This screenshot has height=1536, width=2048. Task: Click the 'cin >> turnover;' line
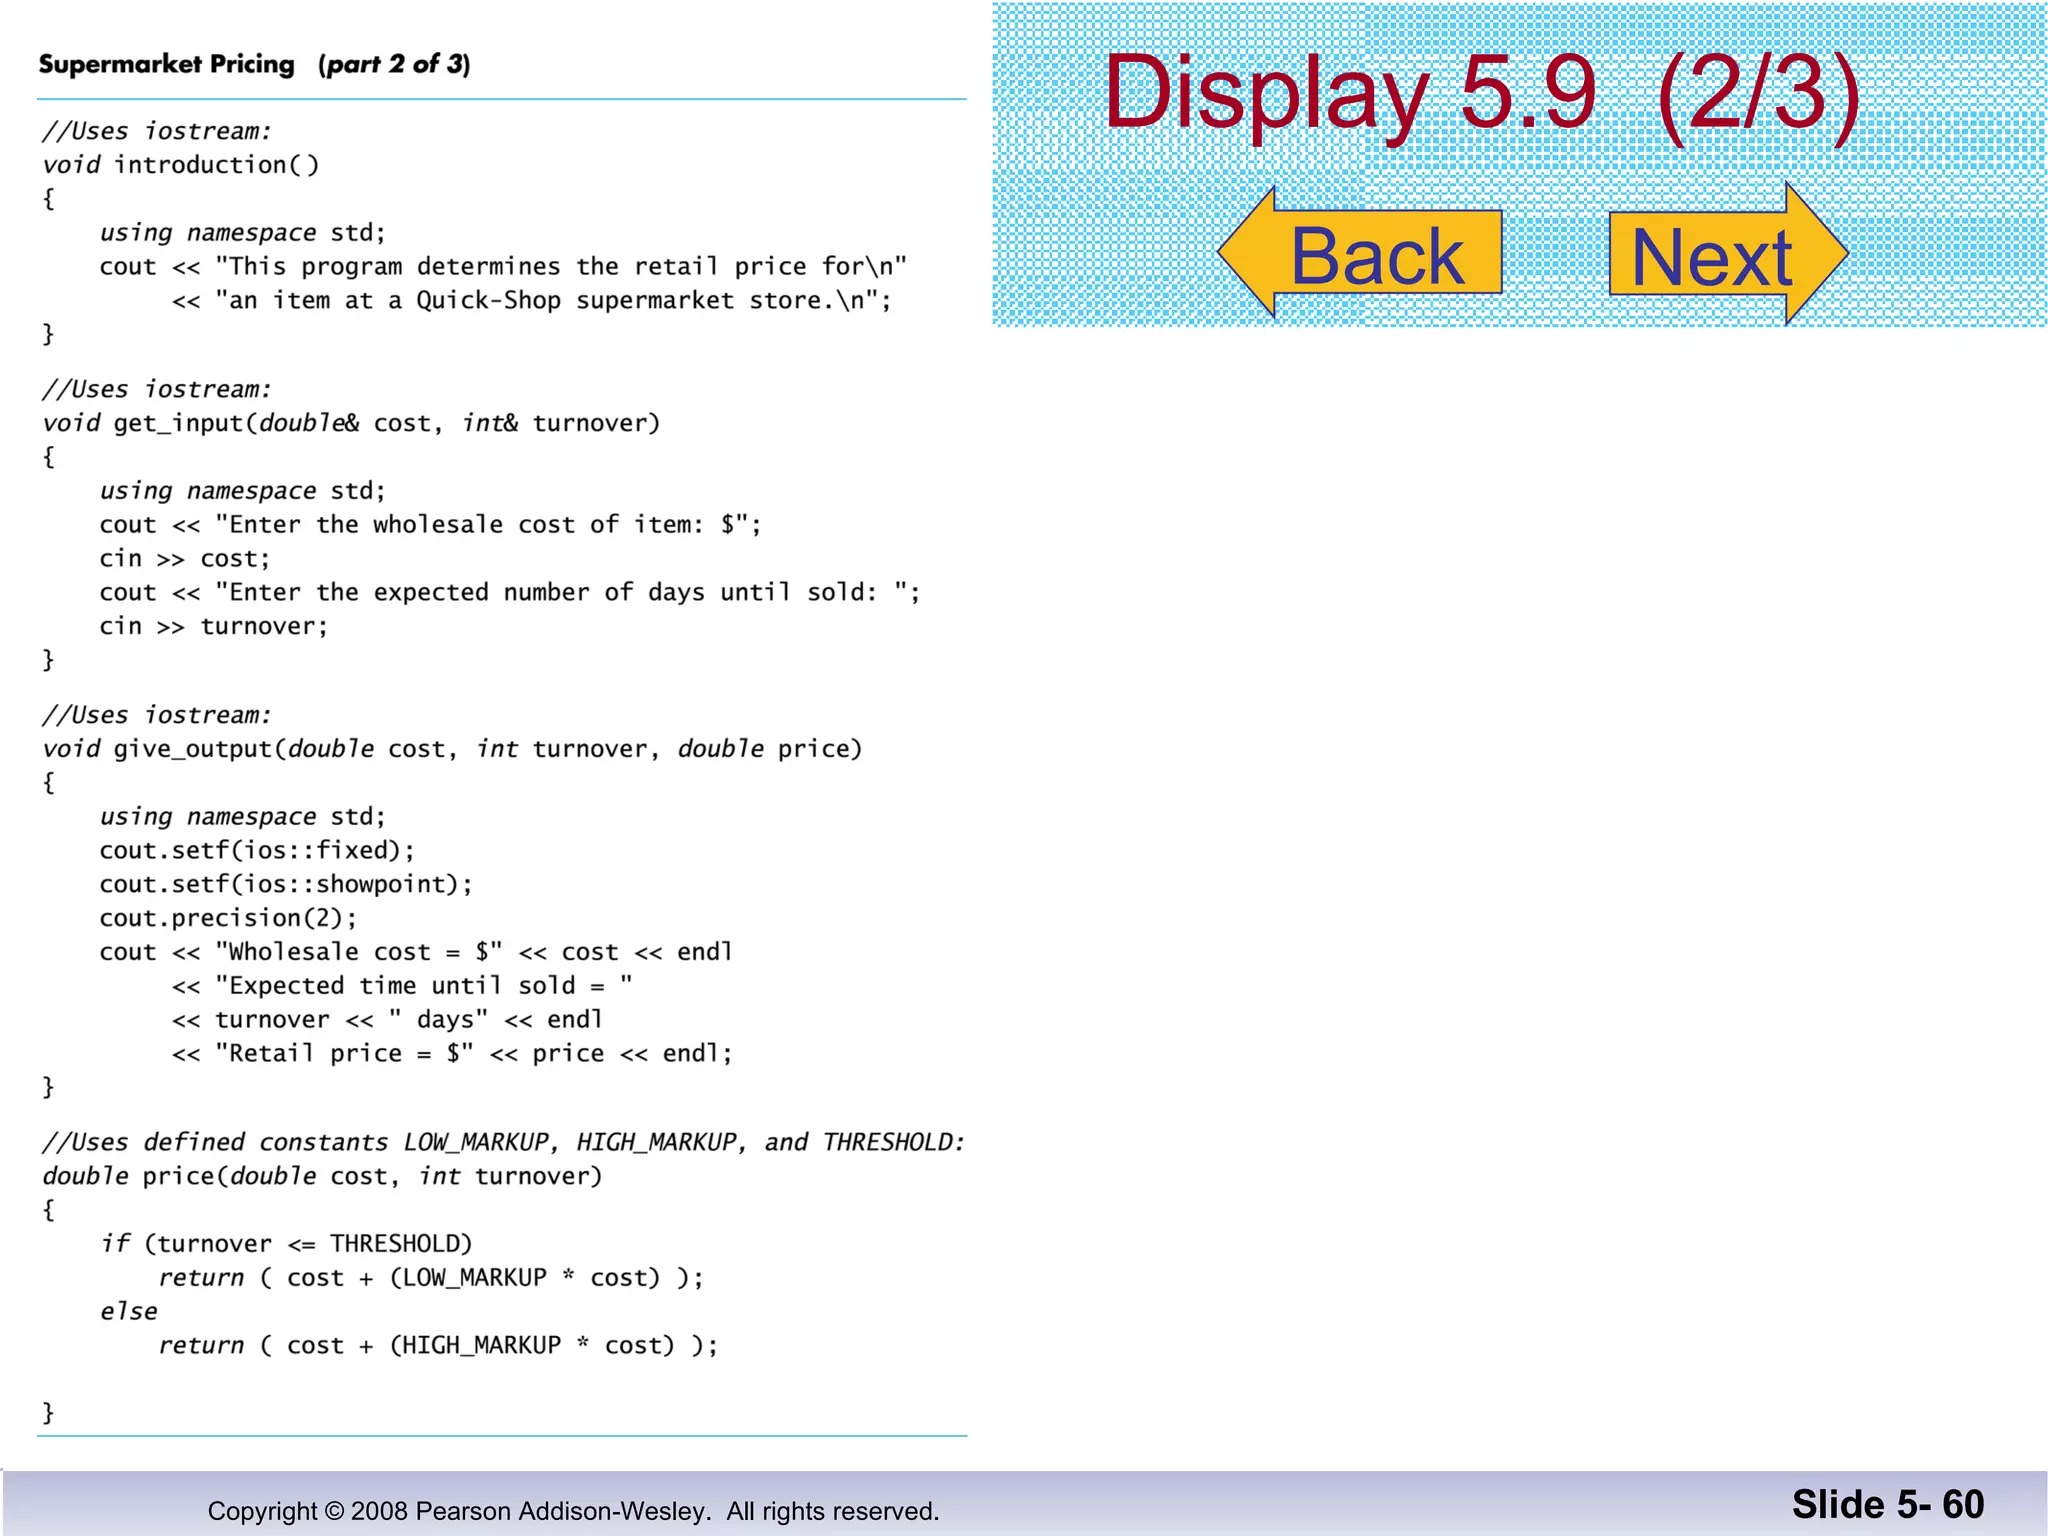click(213, 627)
